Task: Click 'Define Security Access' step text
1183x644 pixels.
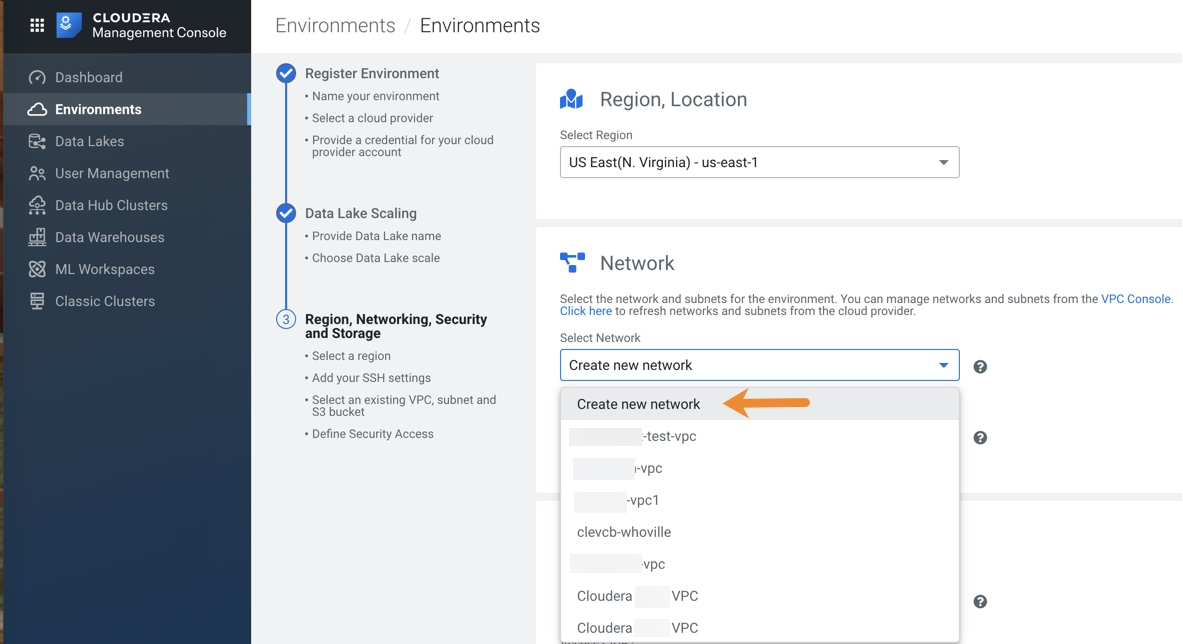Action: [x=373, y=434]
